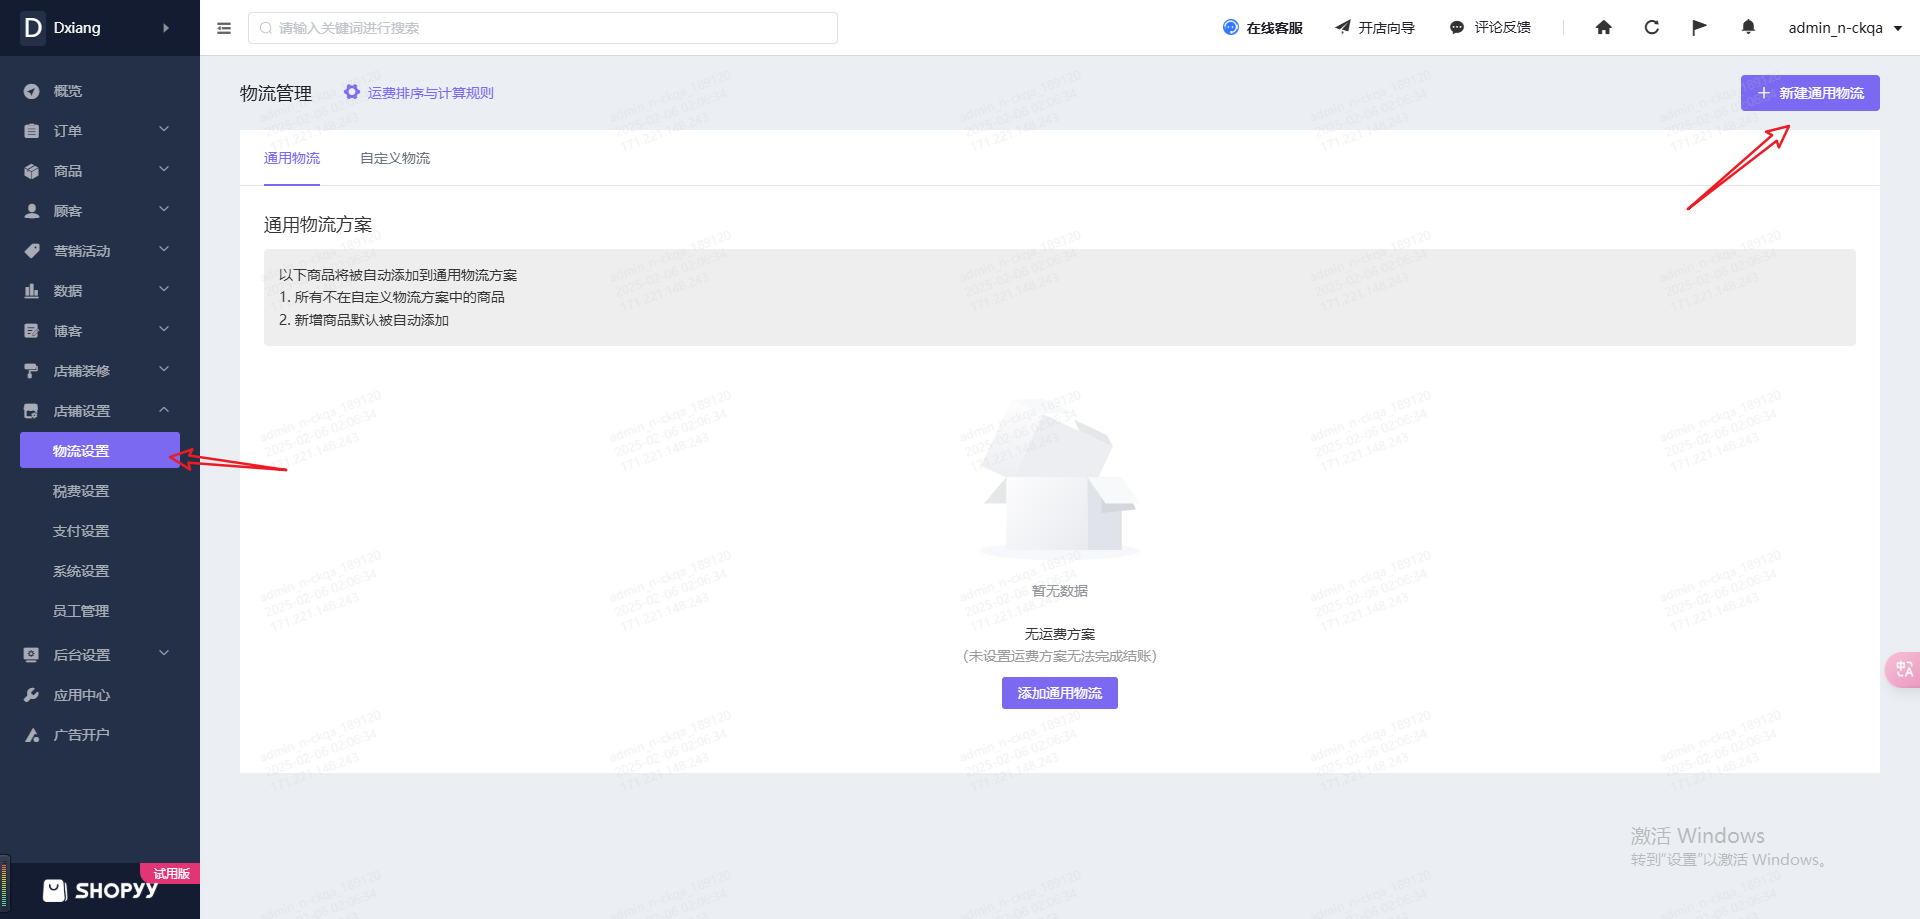Focus the keyword search input field
This screenshot has width=1920, height=919.
pyautogui.click(x=543, y=28)
